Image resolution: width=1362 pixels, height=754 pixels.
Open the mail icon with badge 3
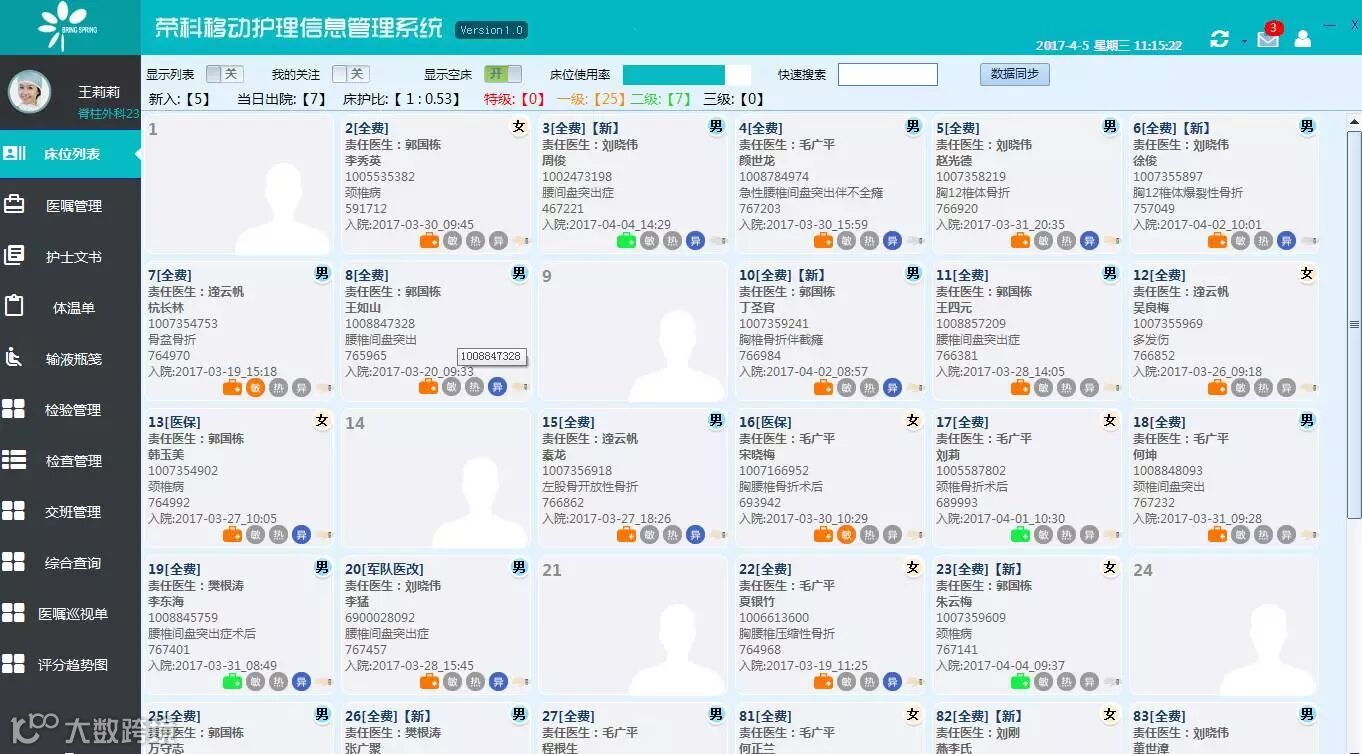pos(1268,38)
